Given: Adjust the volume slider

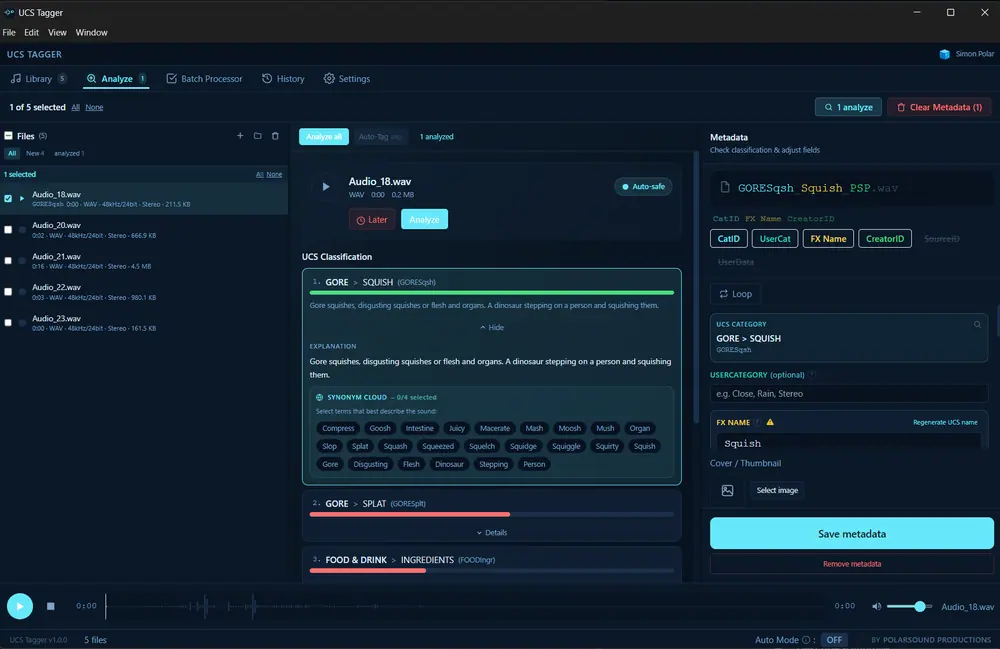Looking at the screenshot, I should click(x=909, y=606).
